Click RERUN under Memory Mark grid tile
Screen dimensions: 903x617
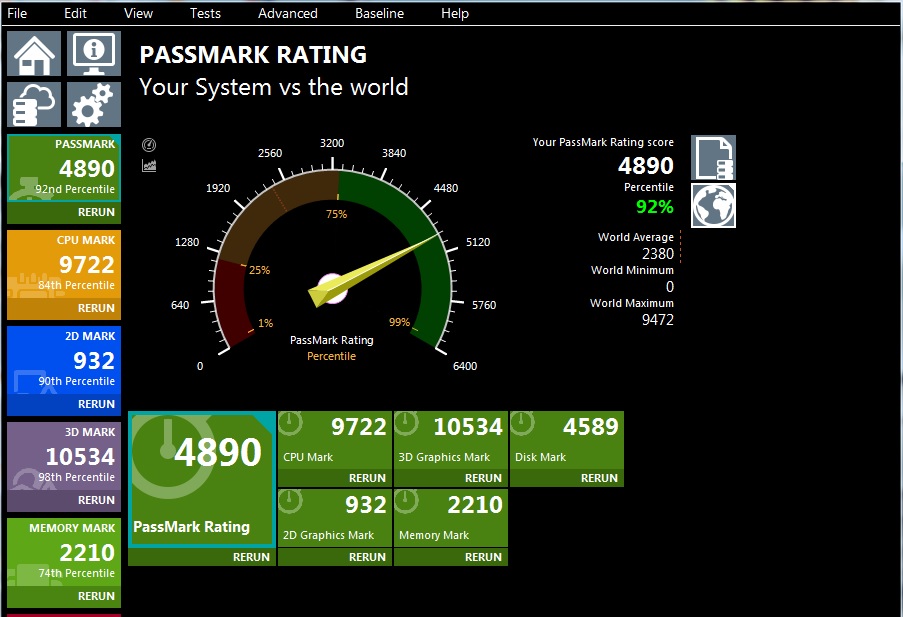click(x=483, y=557)
